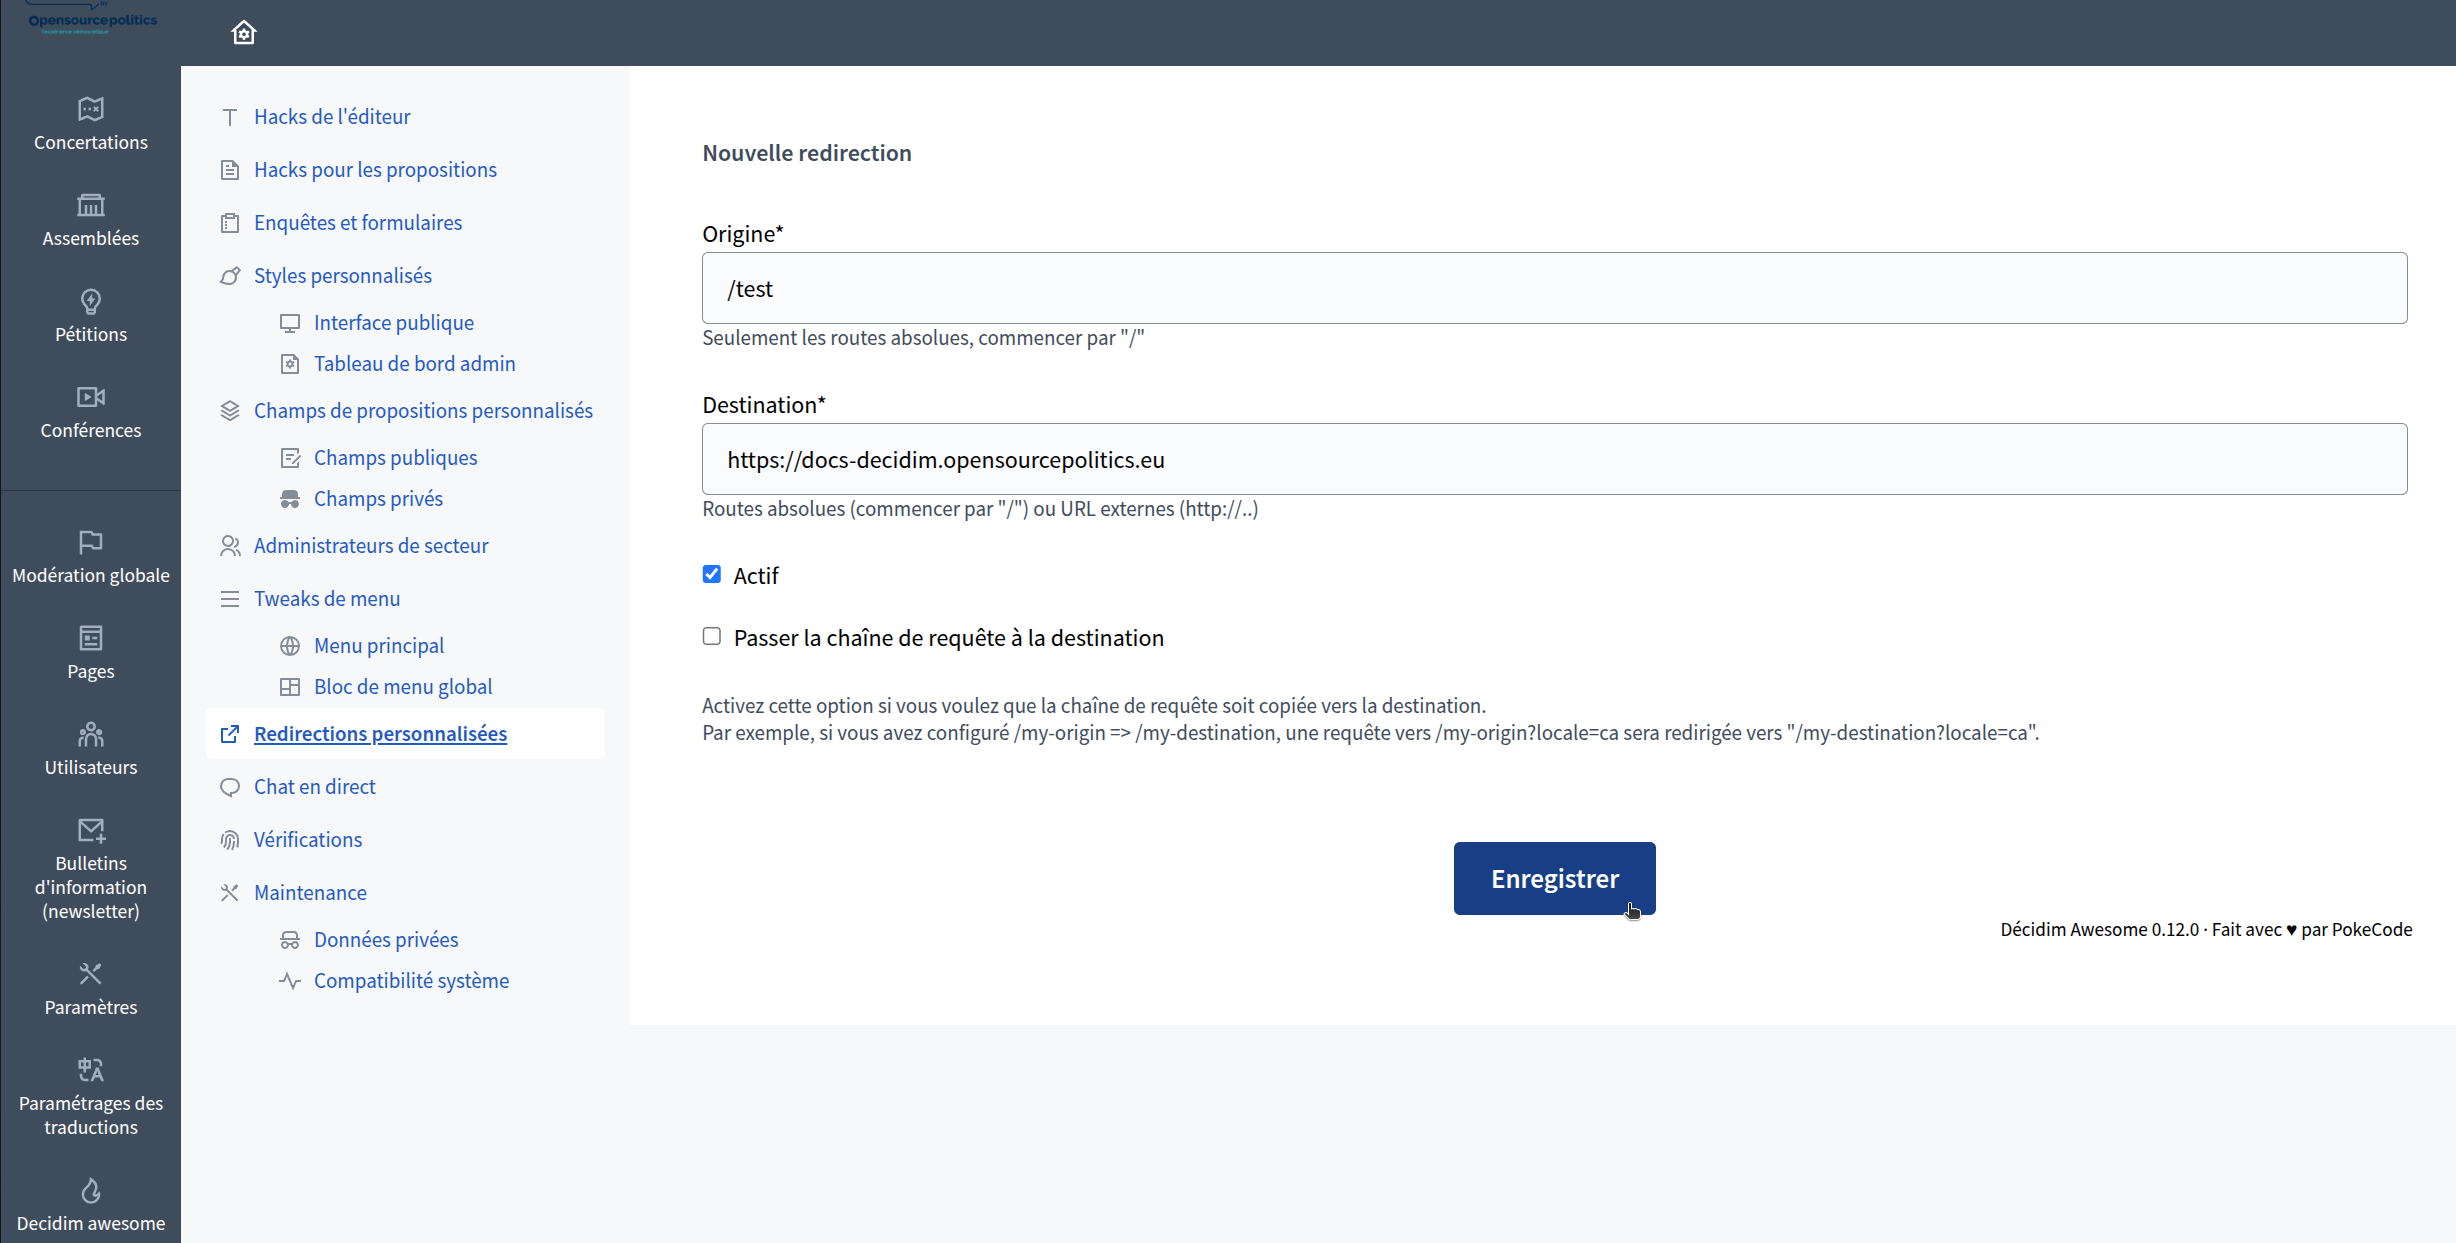This screenshot has height=1243, width=2456.
Task: Uncheck the Actif checkbox
Action: click(712, 574)
